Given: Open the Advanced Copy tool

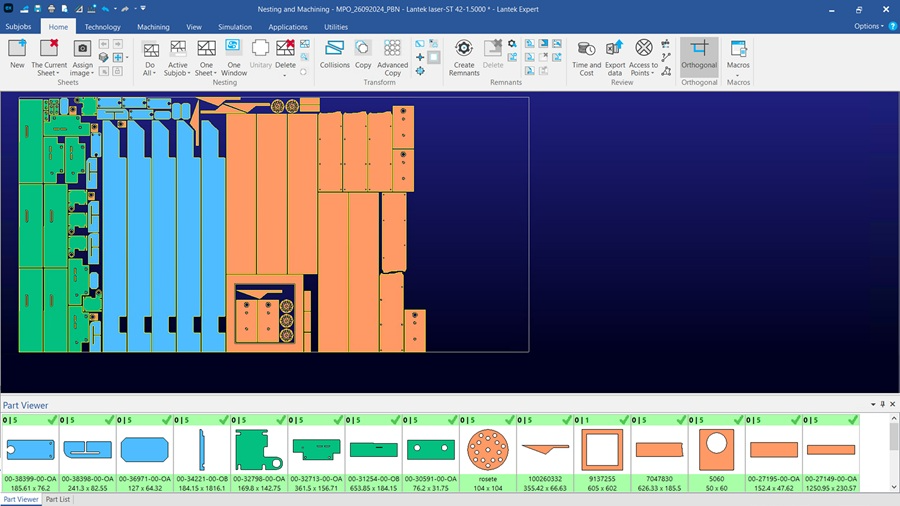Looking at the screenshot, I should pos(392,49).
